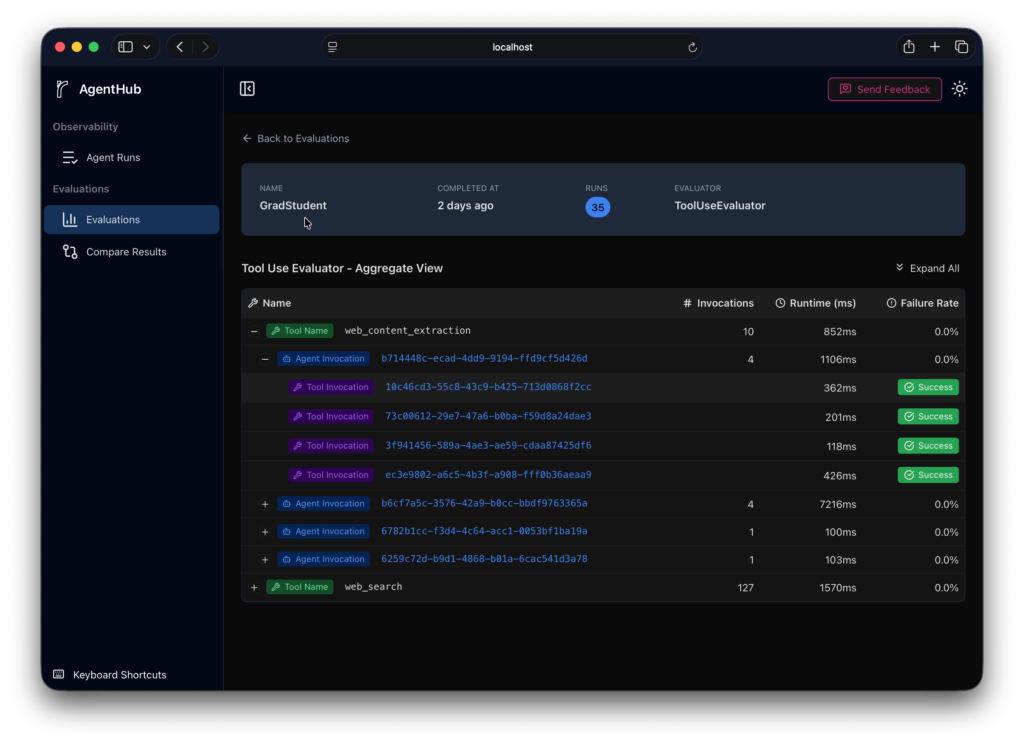This screenshot has width=1024, height=745.
Task: Click the AgentHub logo icon
Action: click(x=62, y=89)
